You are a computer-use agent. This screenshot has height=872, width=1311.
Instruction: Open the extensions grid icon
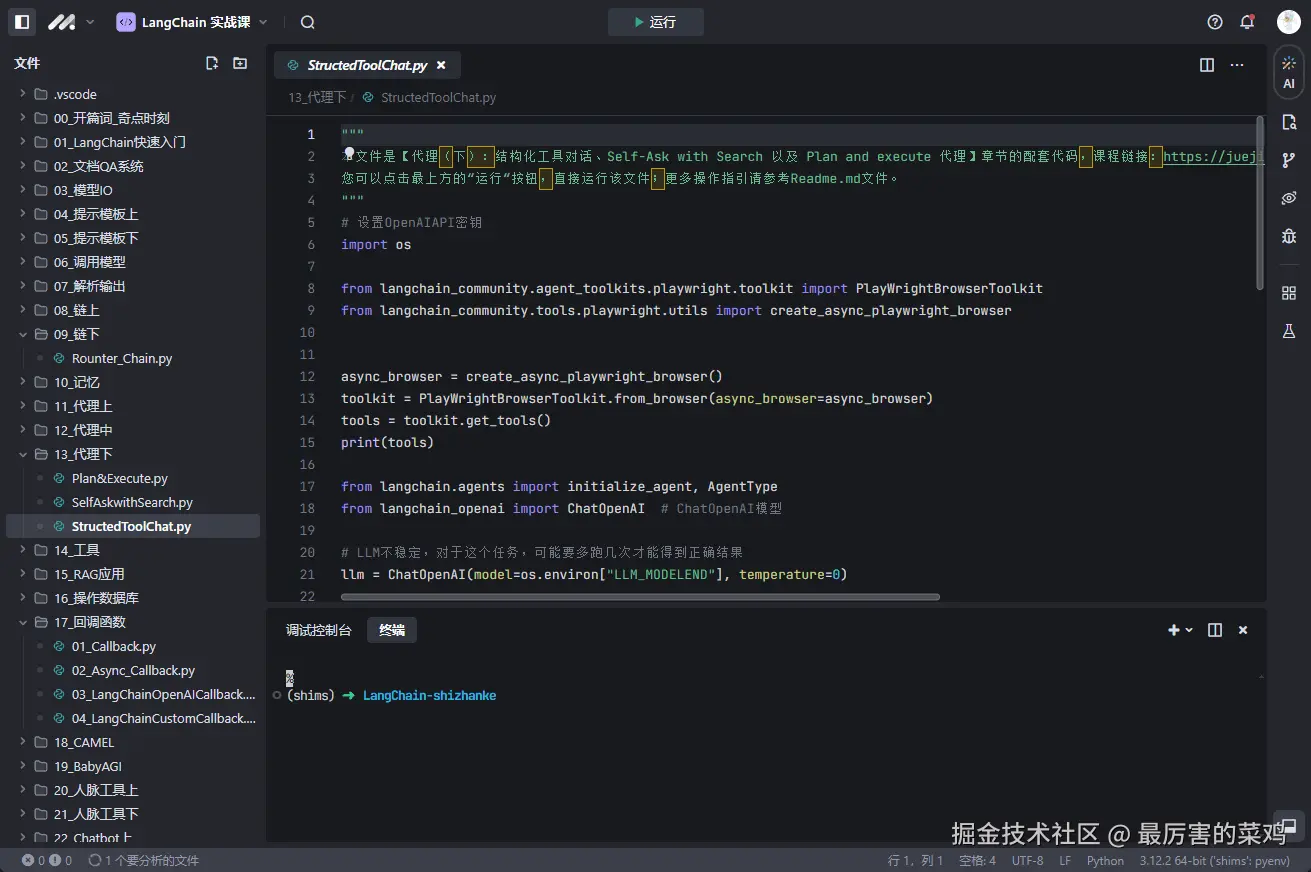[x=1288, y=293]
